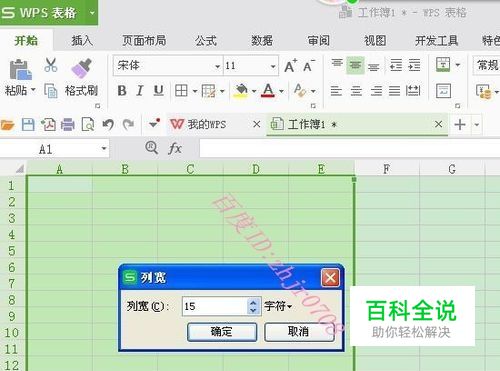Click the open folder icon
Image resolution: width=500 pixels, height=371 pixels.
click(x=8, y=125)
